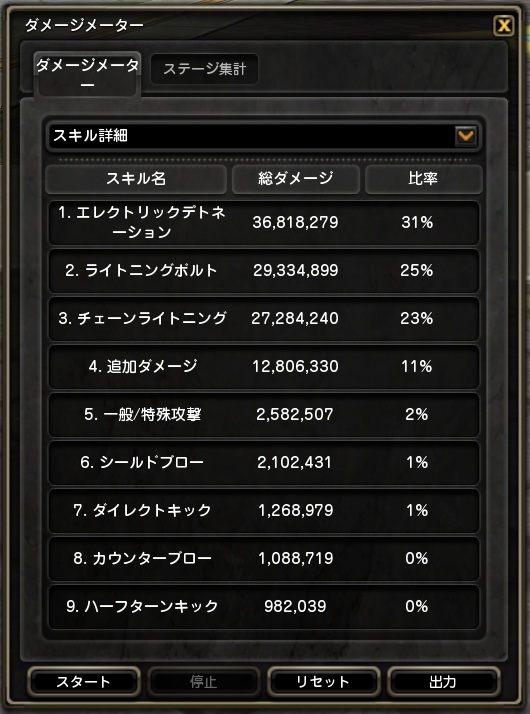Select the チェーンライトニング row
This screenshot has height=714, width=530.
(264, 318)
